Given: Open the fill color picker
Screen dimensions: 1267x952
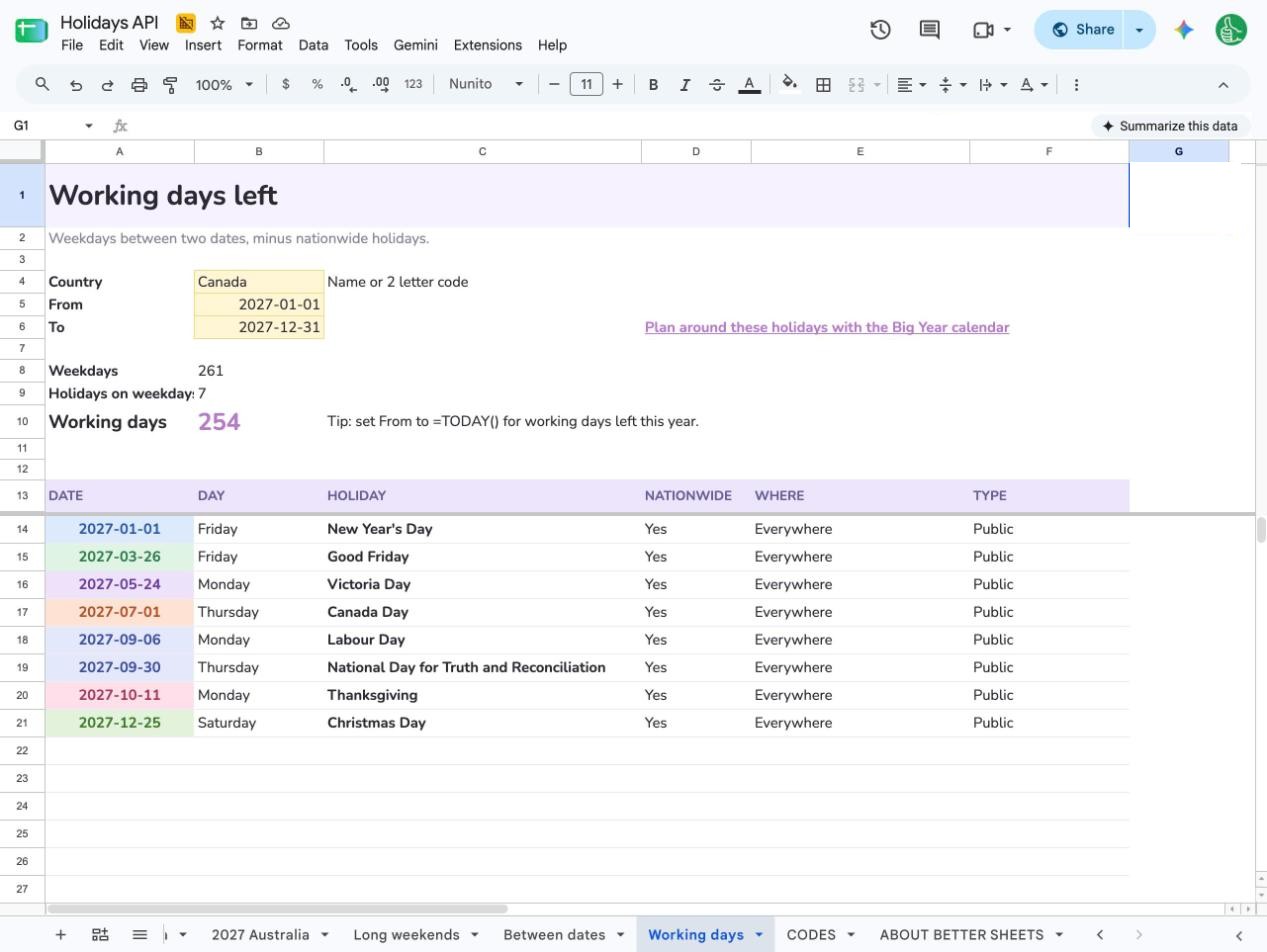Looking at the screenshot, I should tap(790, 85).
